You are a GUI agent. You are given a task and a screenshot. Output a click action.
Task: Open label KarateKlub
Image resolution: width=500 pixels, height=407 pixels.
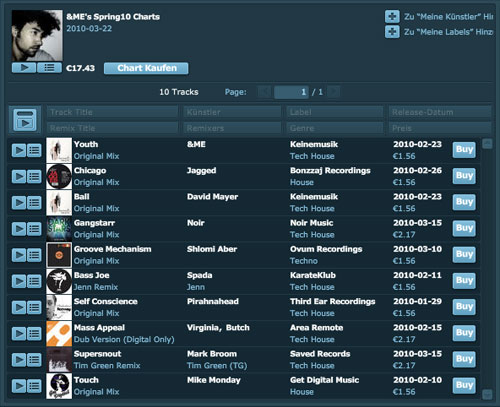coord(313,275)
